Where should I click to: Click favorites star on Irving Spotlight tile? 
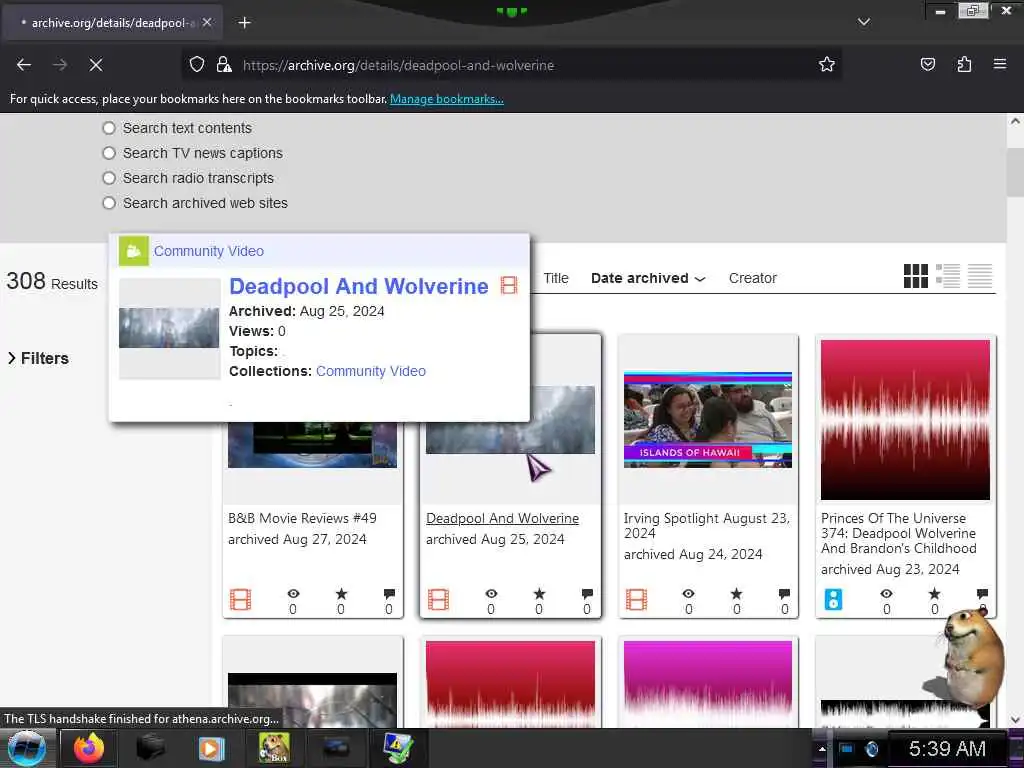coord(737,594)
